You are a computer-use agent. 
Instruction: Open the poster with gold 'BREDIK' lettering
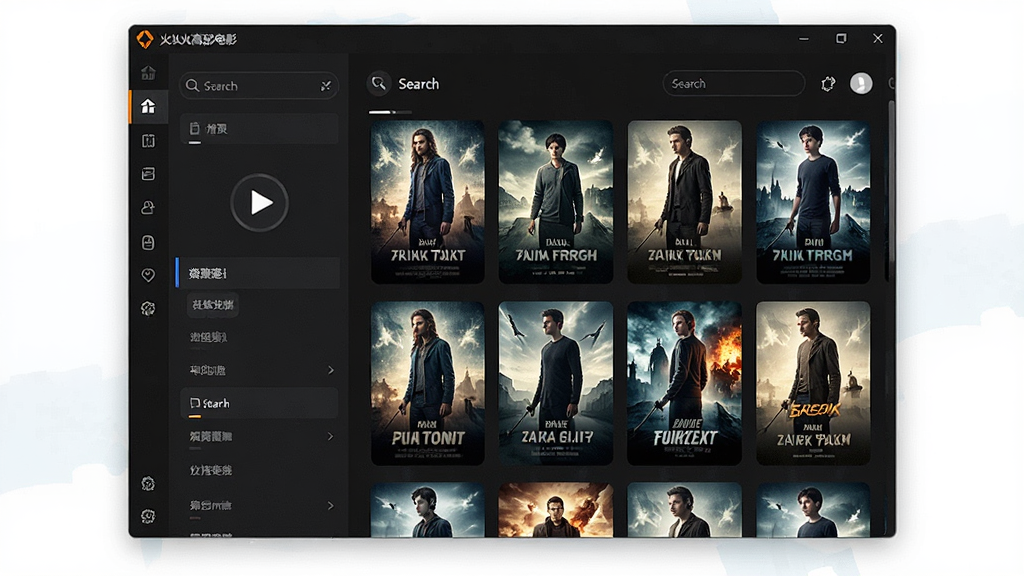(x=813, y=383)
